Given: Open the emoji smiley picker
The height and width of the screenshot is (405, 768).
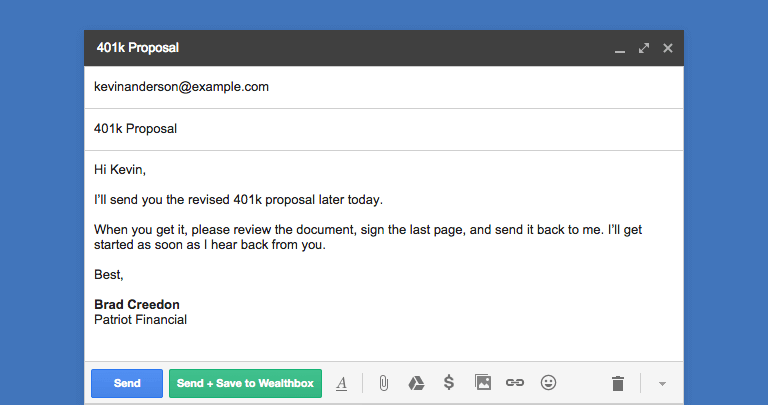Looking at the screenshot, I should click(548, 382).
